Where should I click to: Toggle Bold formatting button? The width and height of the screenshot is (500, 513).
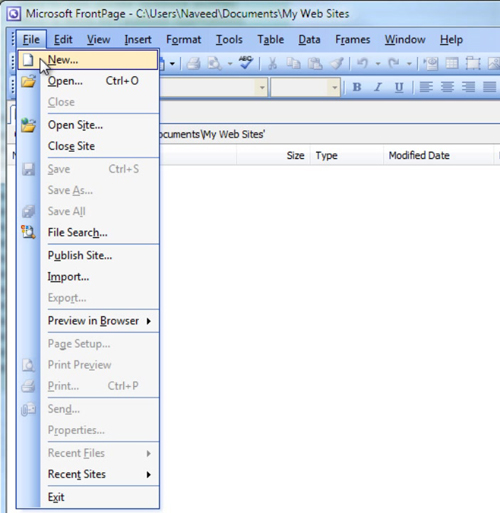[x=357, y=87]
